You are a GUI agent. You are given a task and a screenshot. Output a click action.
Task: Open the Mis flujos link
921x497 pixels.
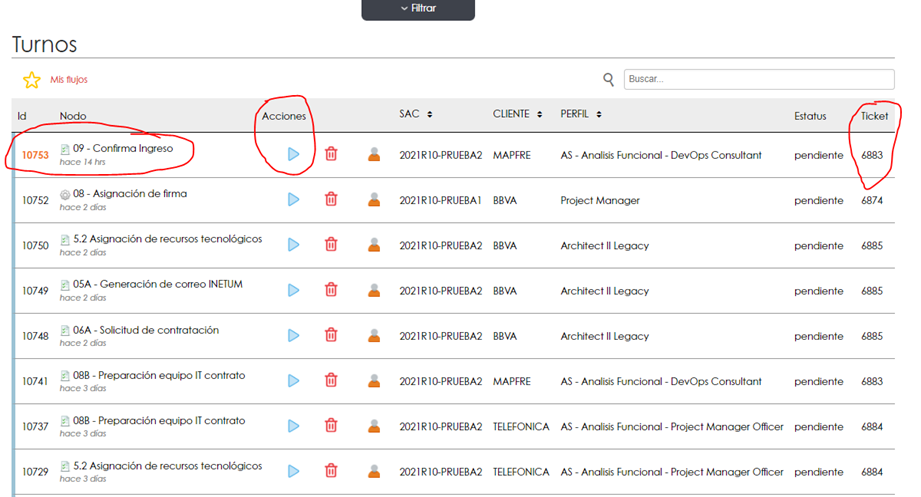69,79
